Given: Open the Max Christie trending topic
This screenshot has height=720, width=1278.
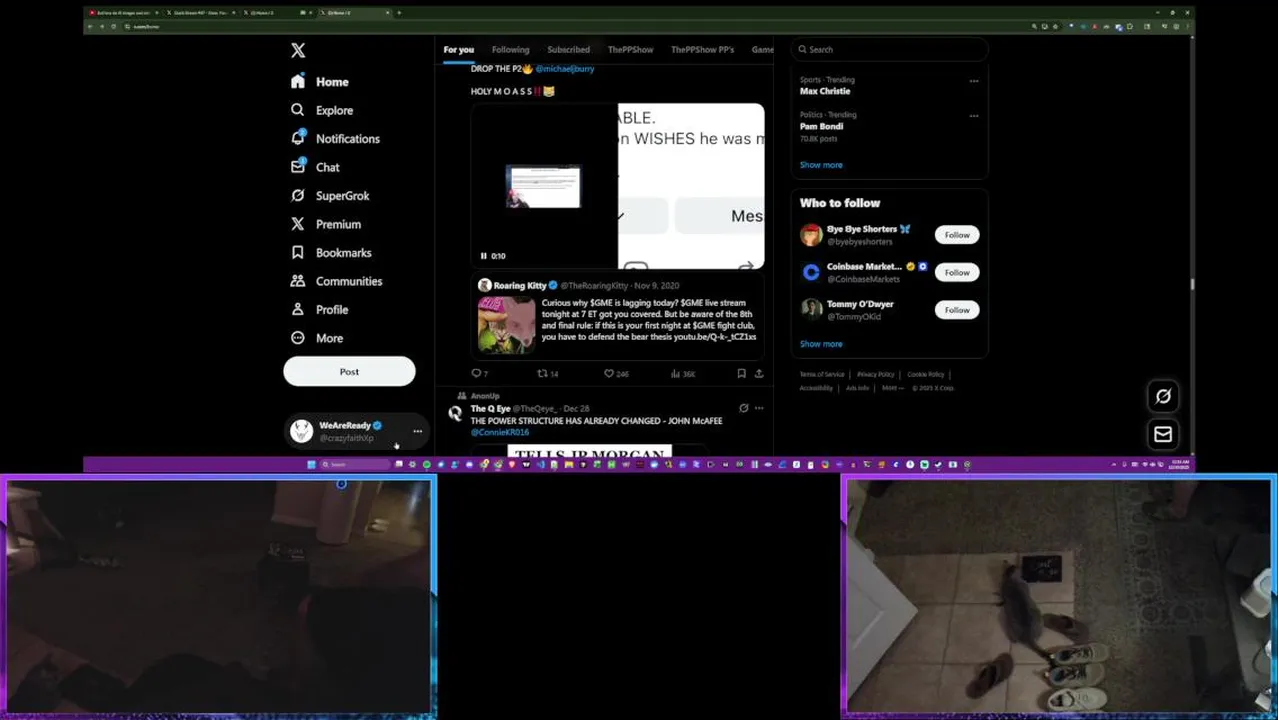Looking at the screenshot, I should [825, 91].
